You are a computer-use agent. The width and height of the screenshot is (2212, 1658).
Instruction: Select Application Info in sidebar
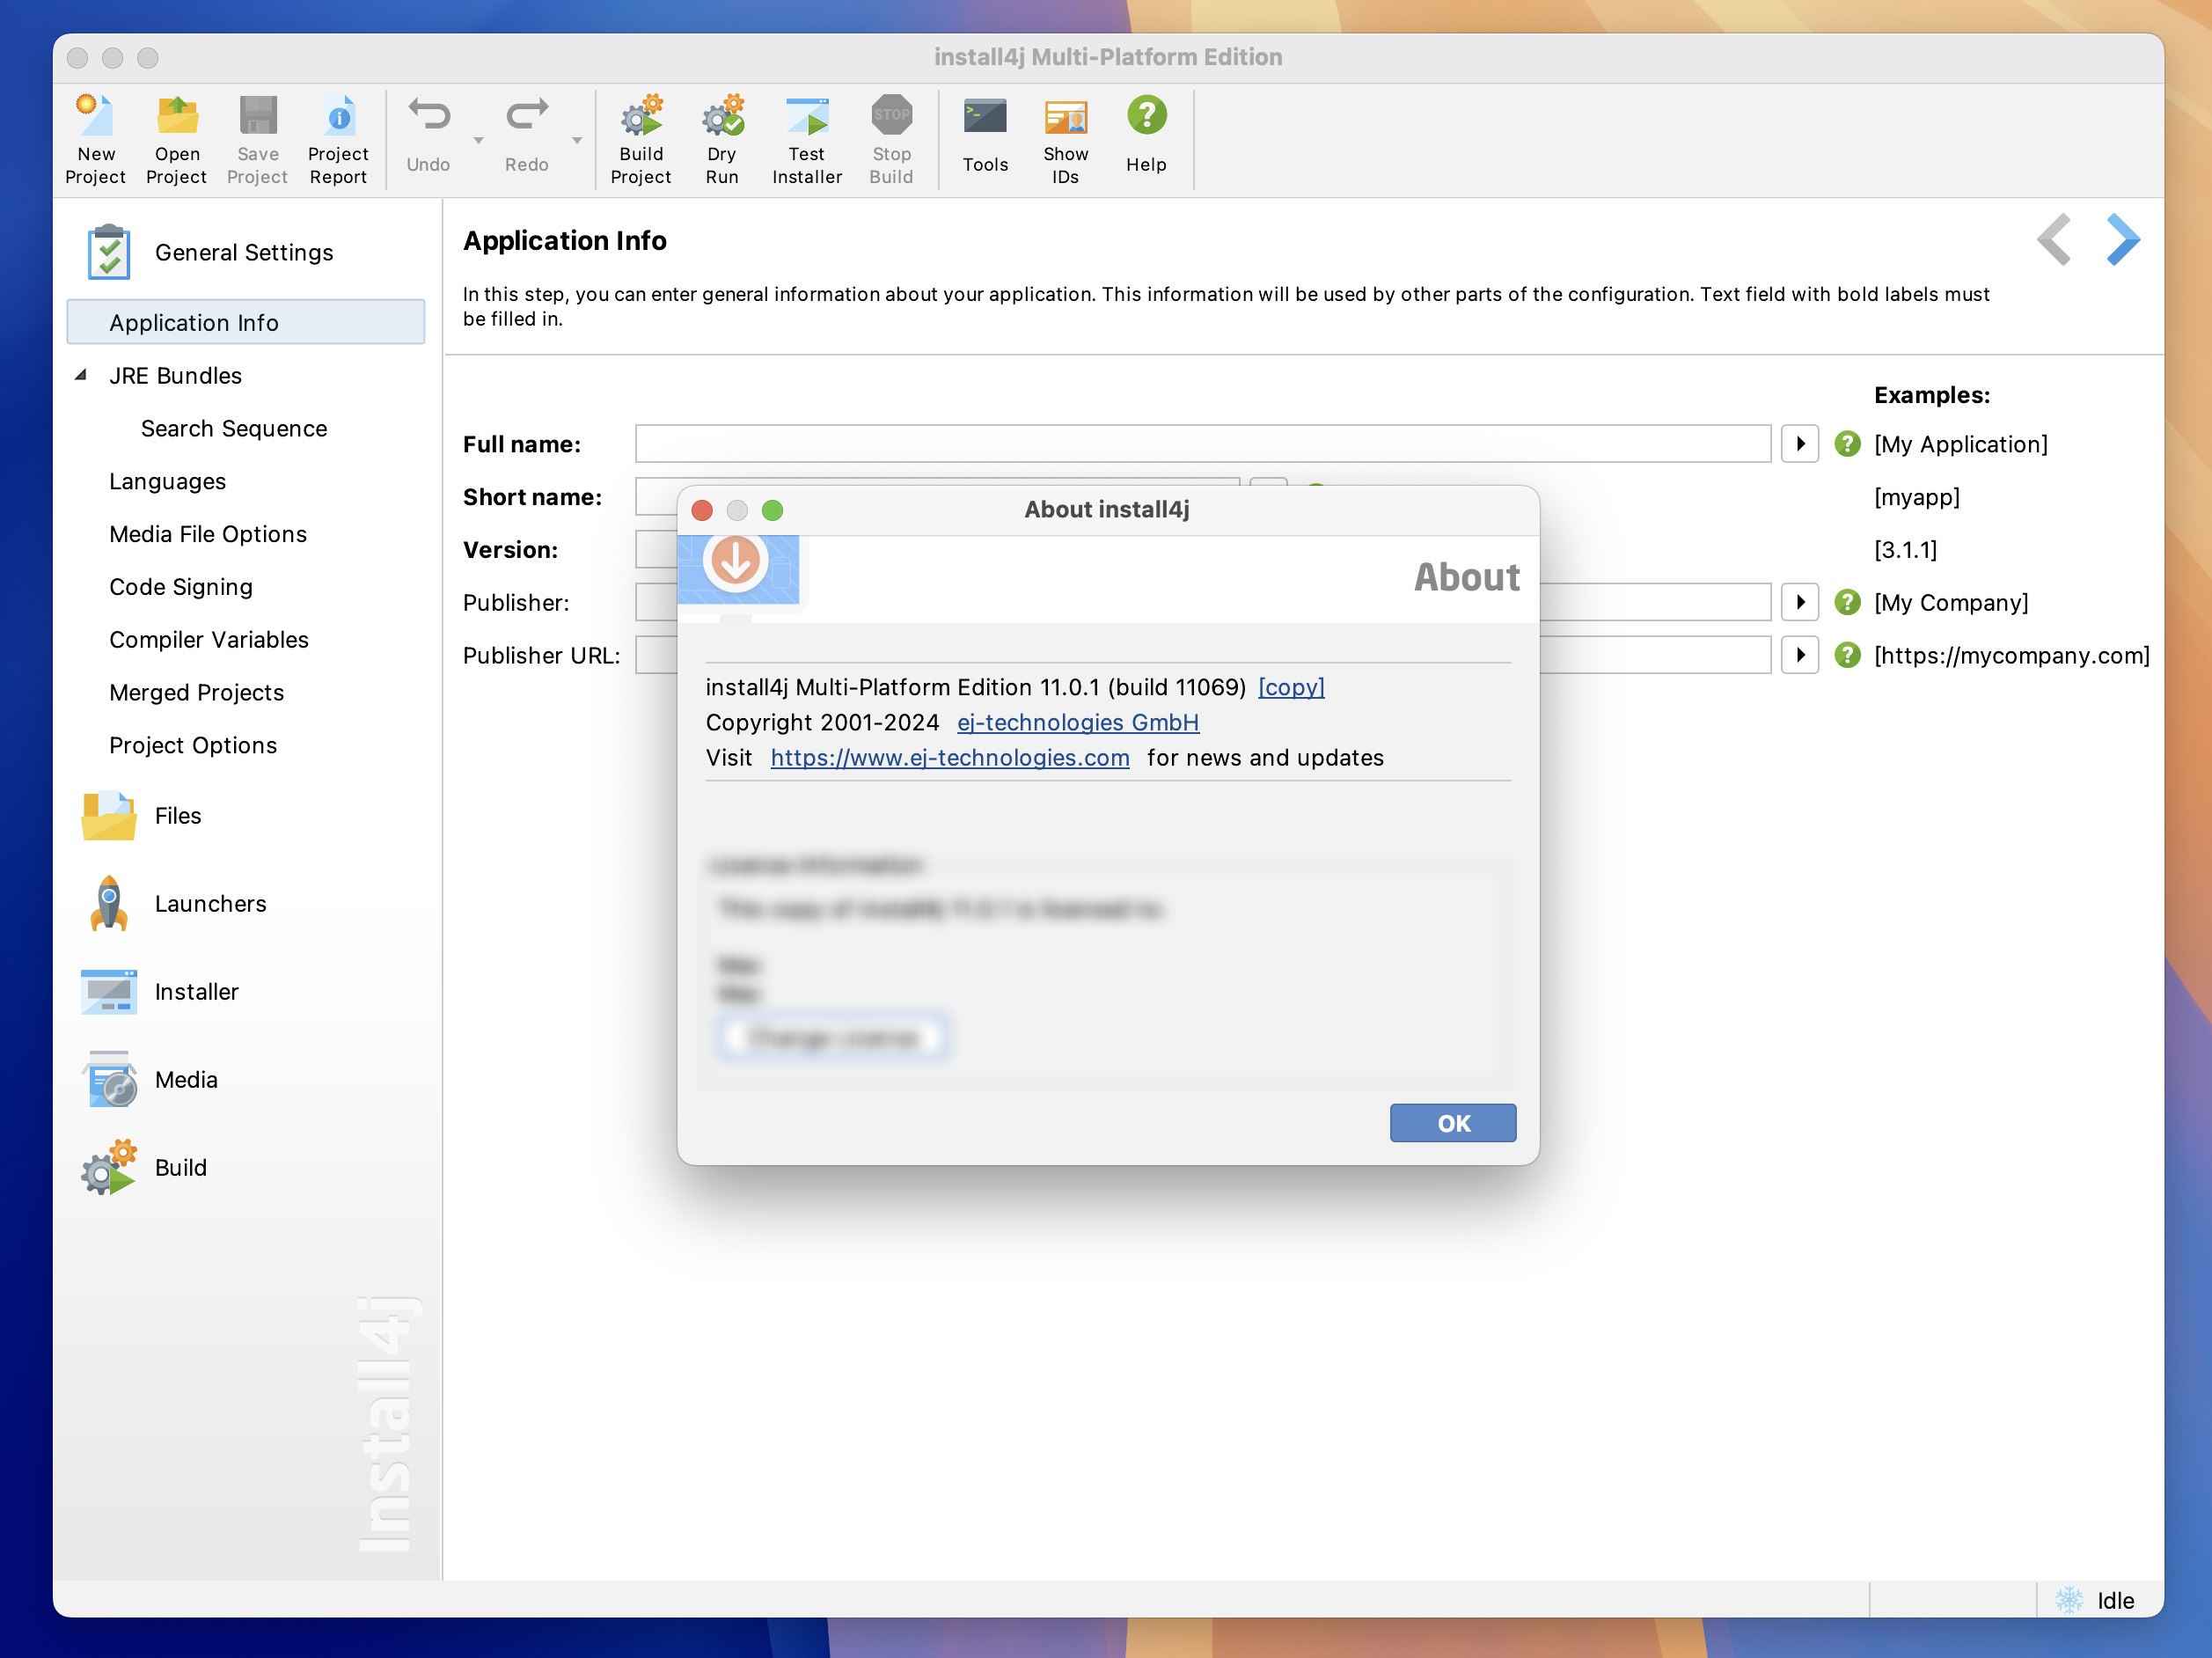pyautogui.click(x=246, y=322)
